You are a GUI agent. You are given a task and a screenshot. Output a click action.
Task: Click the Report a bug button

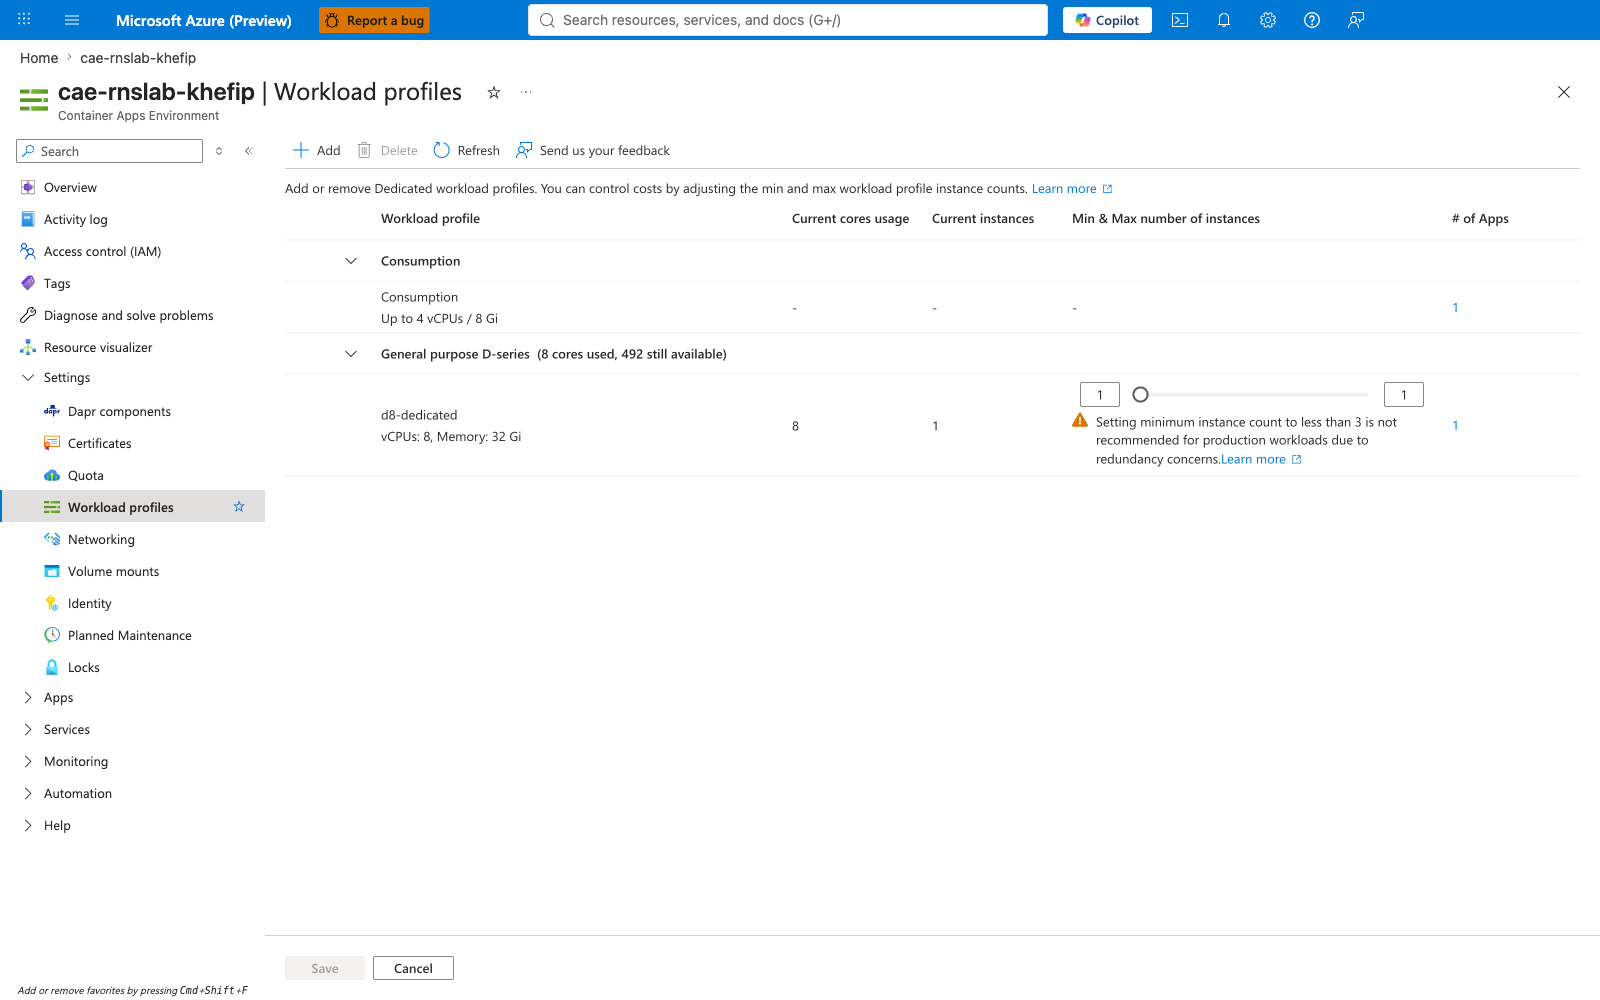[374, 20]
